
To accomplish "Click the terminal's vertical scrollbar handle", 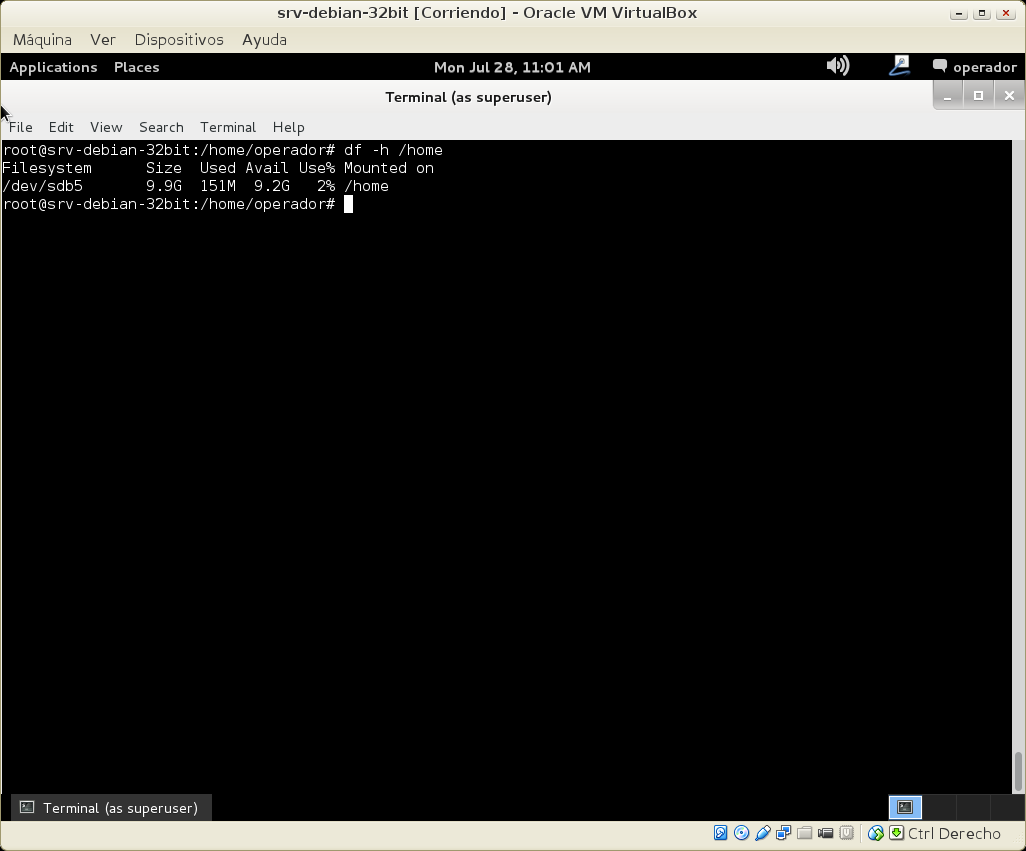I will click(x=1018, y=771).
